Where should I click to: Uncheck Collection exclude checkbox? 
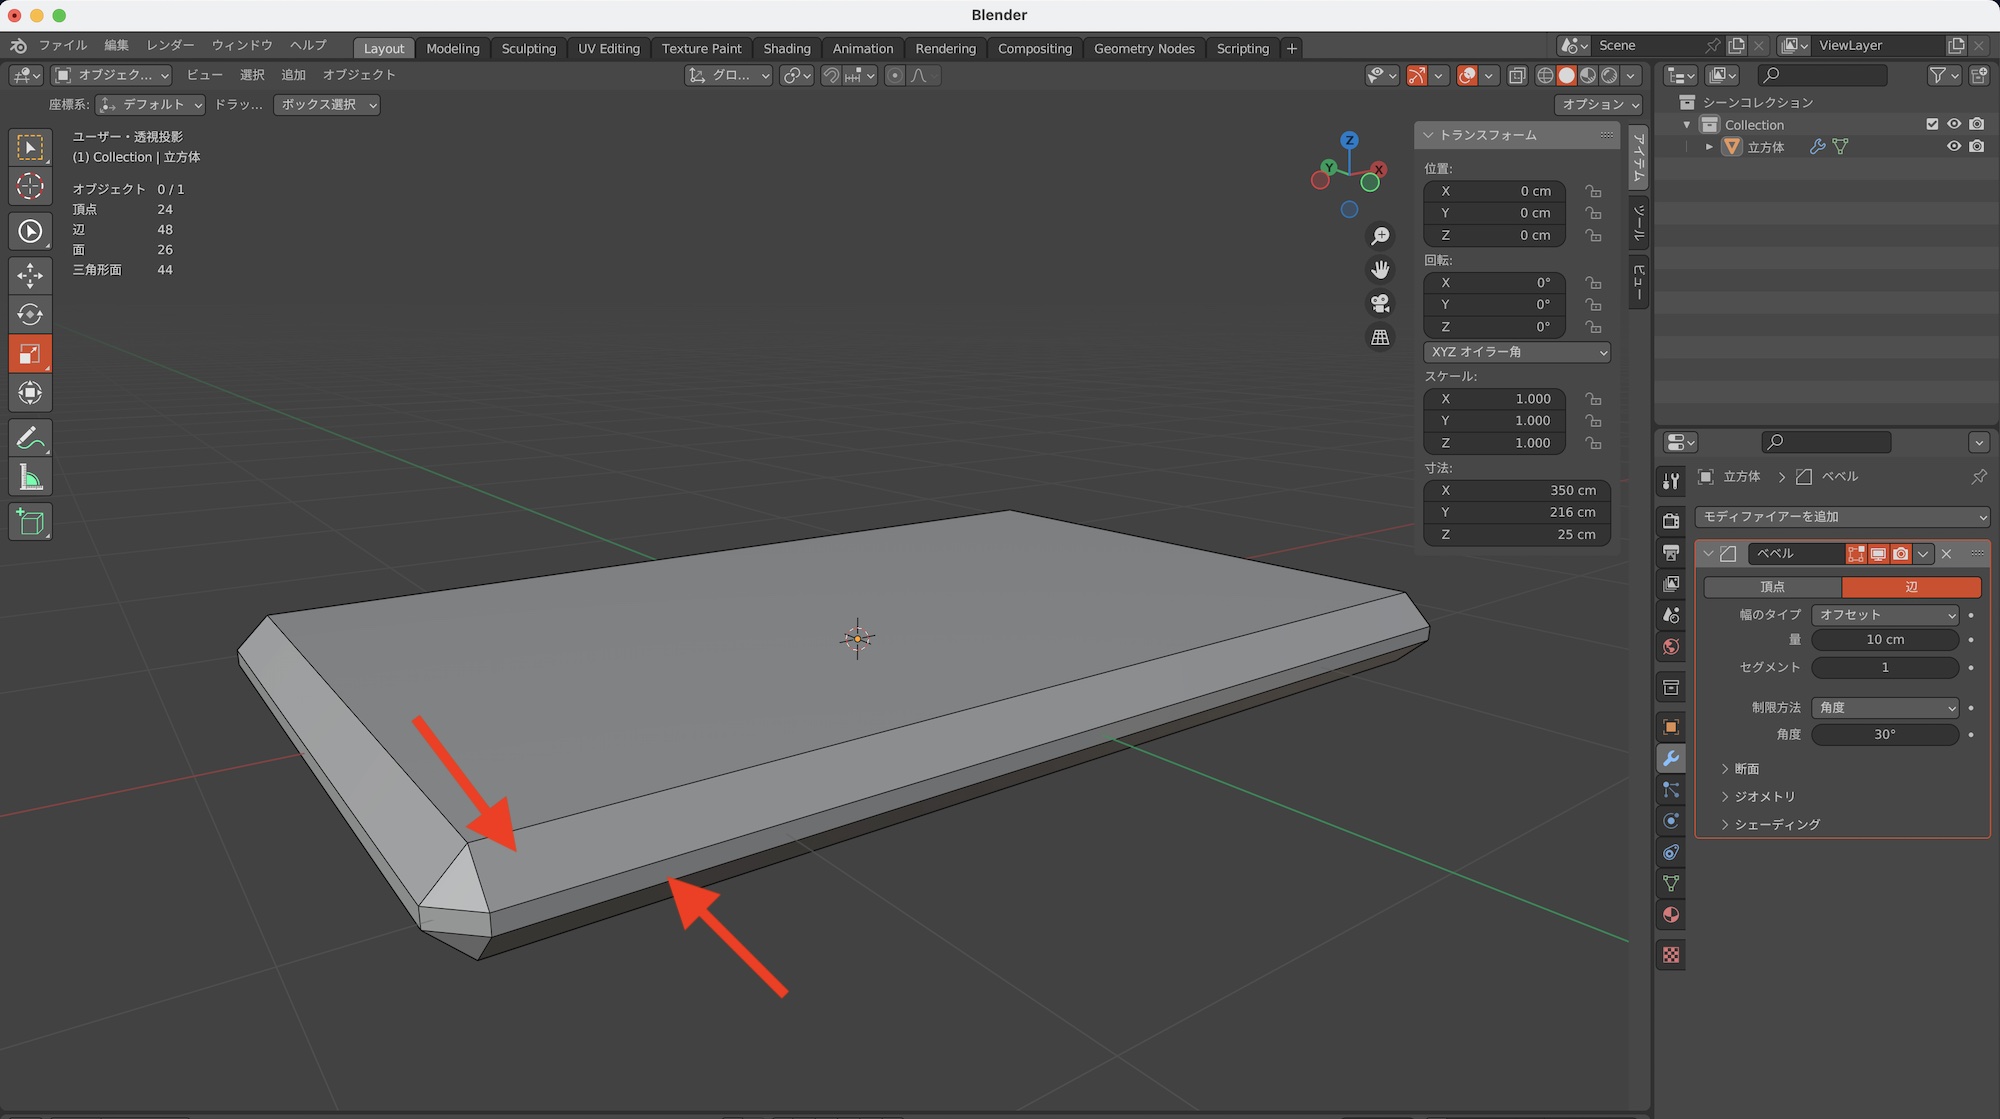(1932, 124)
